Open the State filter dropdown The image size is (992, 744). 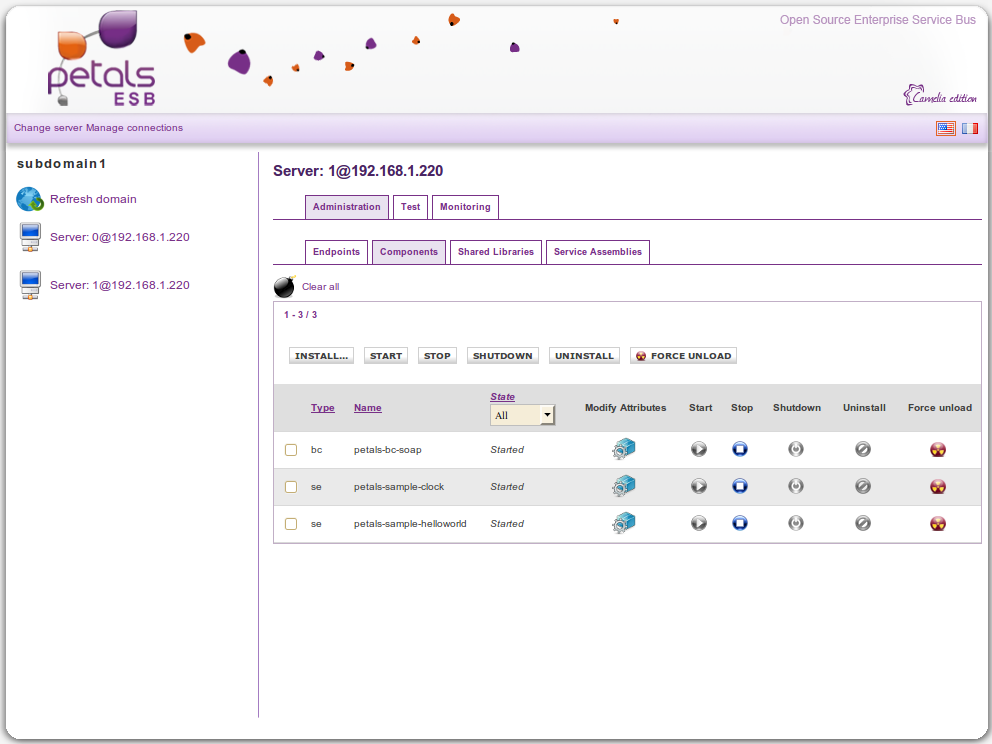point(522,415)
